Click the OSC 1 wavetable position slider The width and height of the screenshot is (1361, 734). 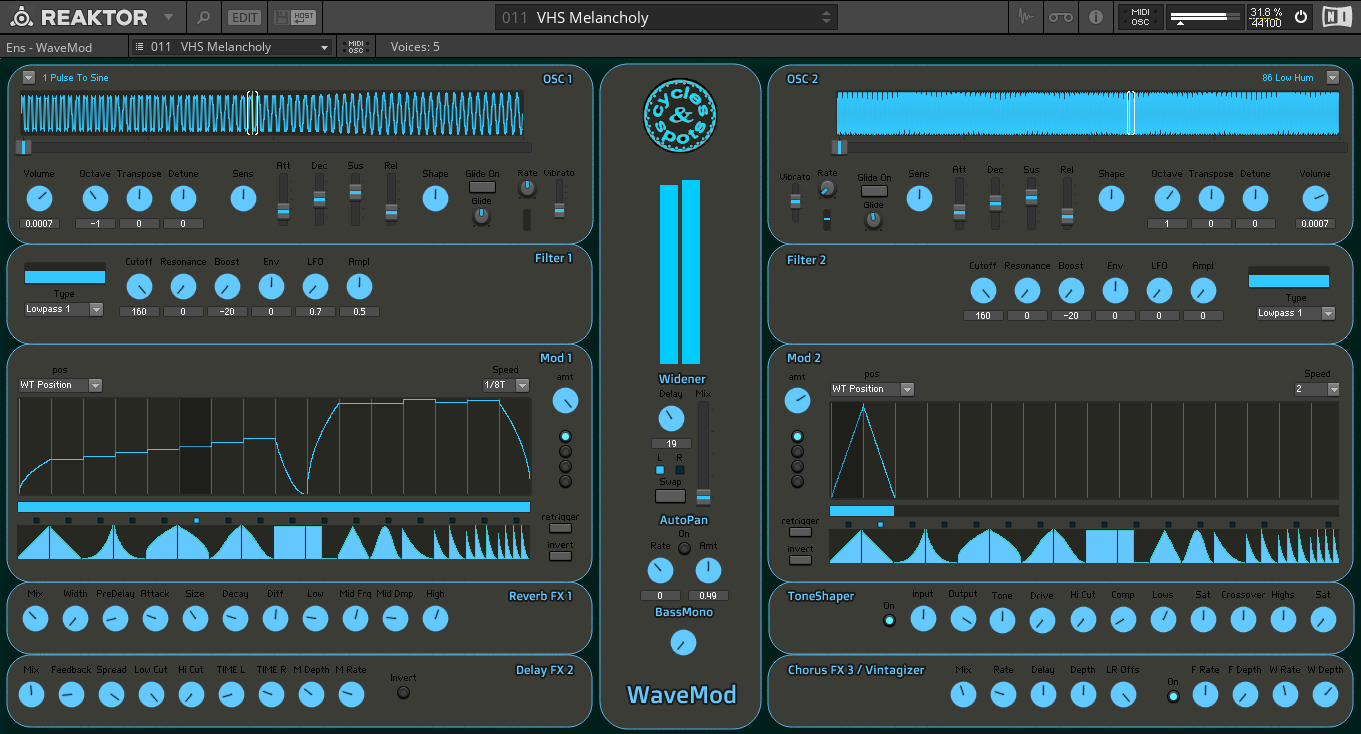click(x=272, y=147)
